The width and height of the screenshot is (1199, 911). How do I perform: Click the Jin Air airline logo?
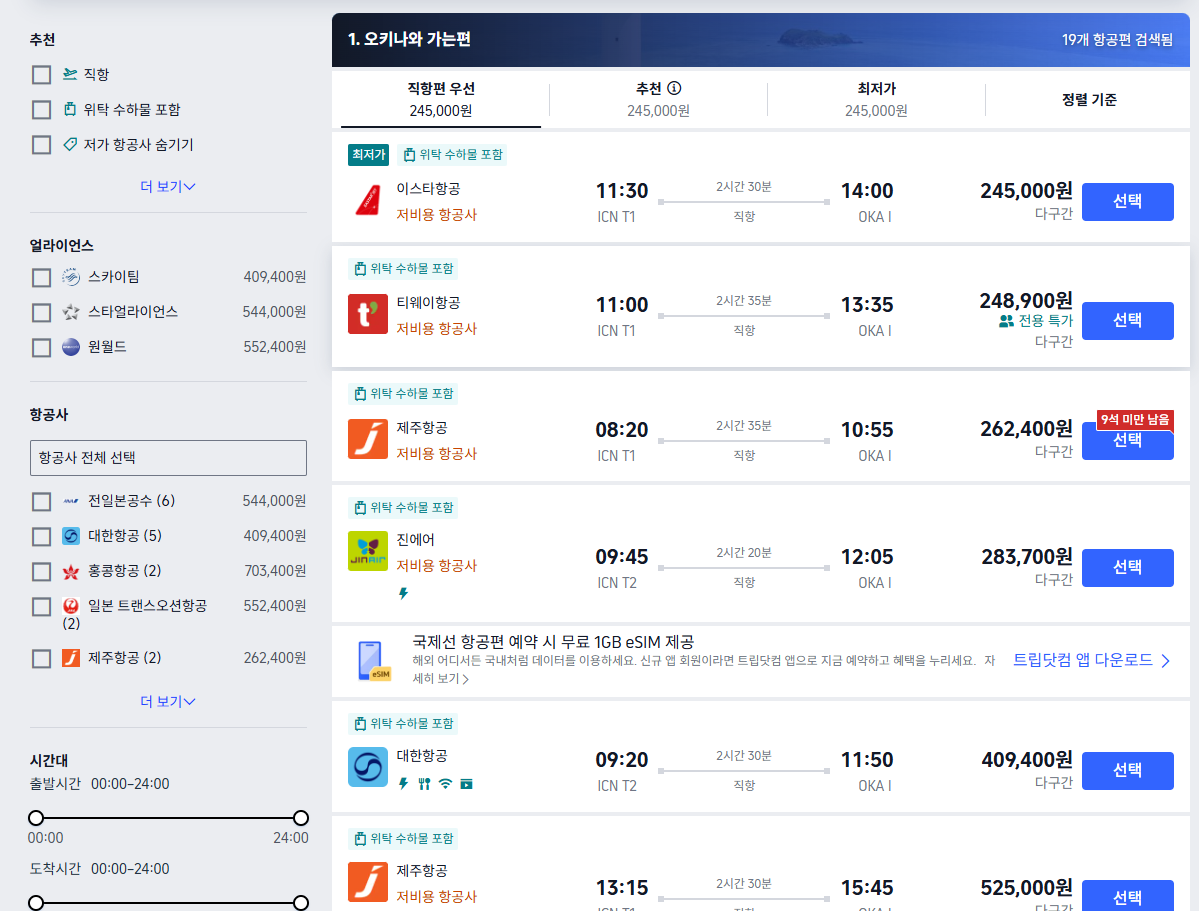pos(368,551)
